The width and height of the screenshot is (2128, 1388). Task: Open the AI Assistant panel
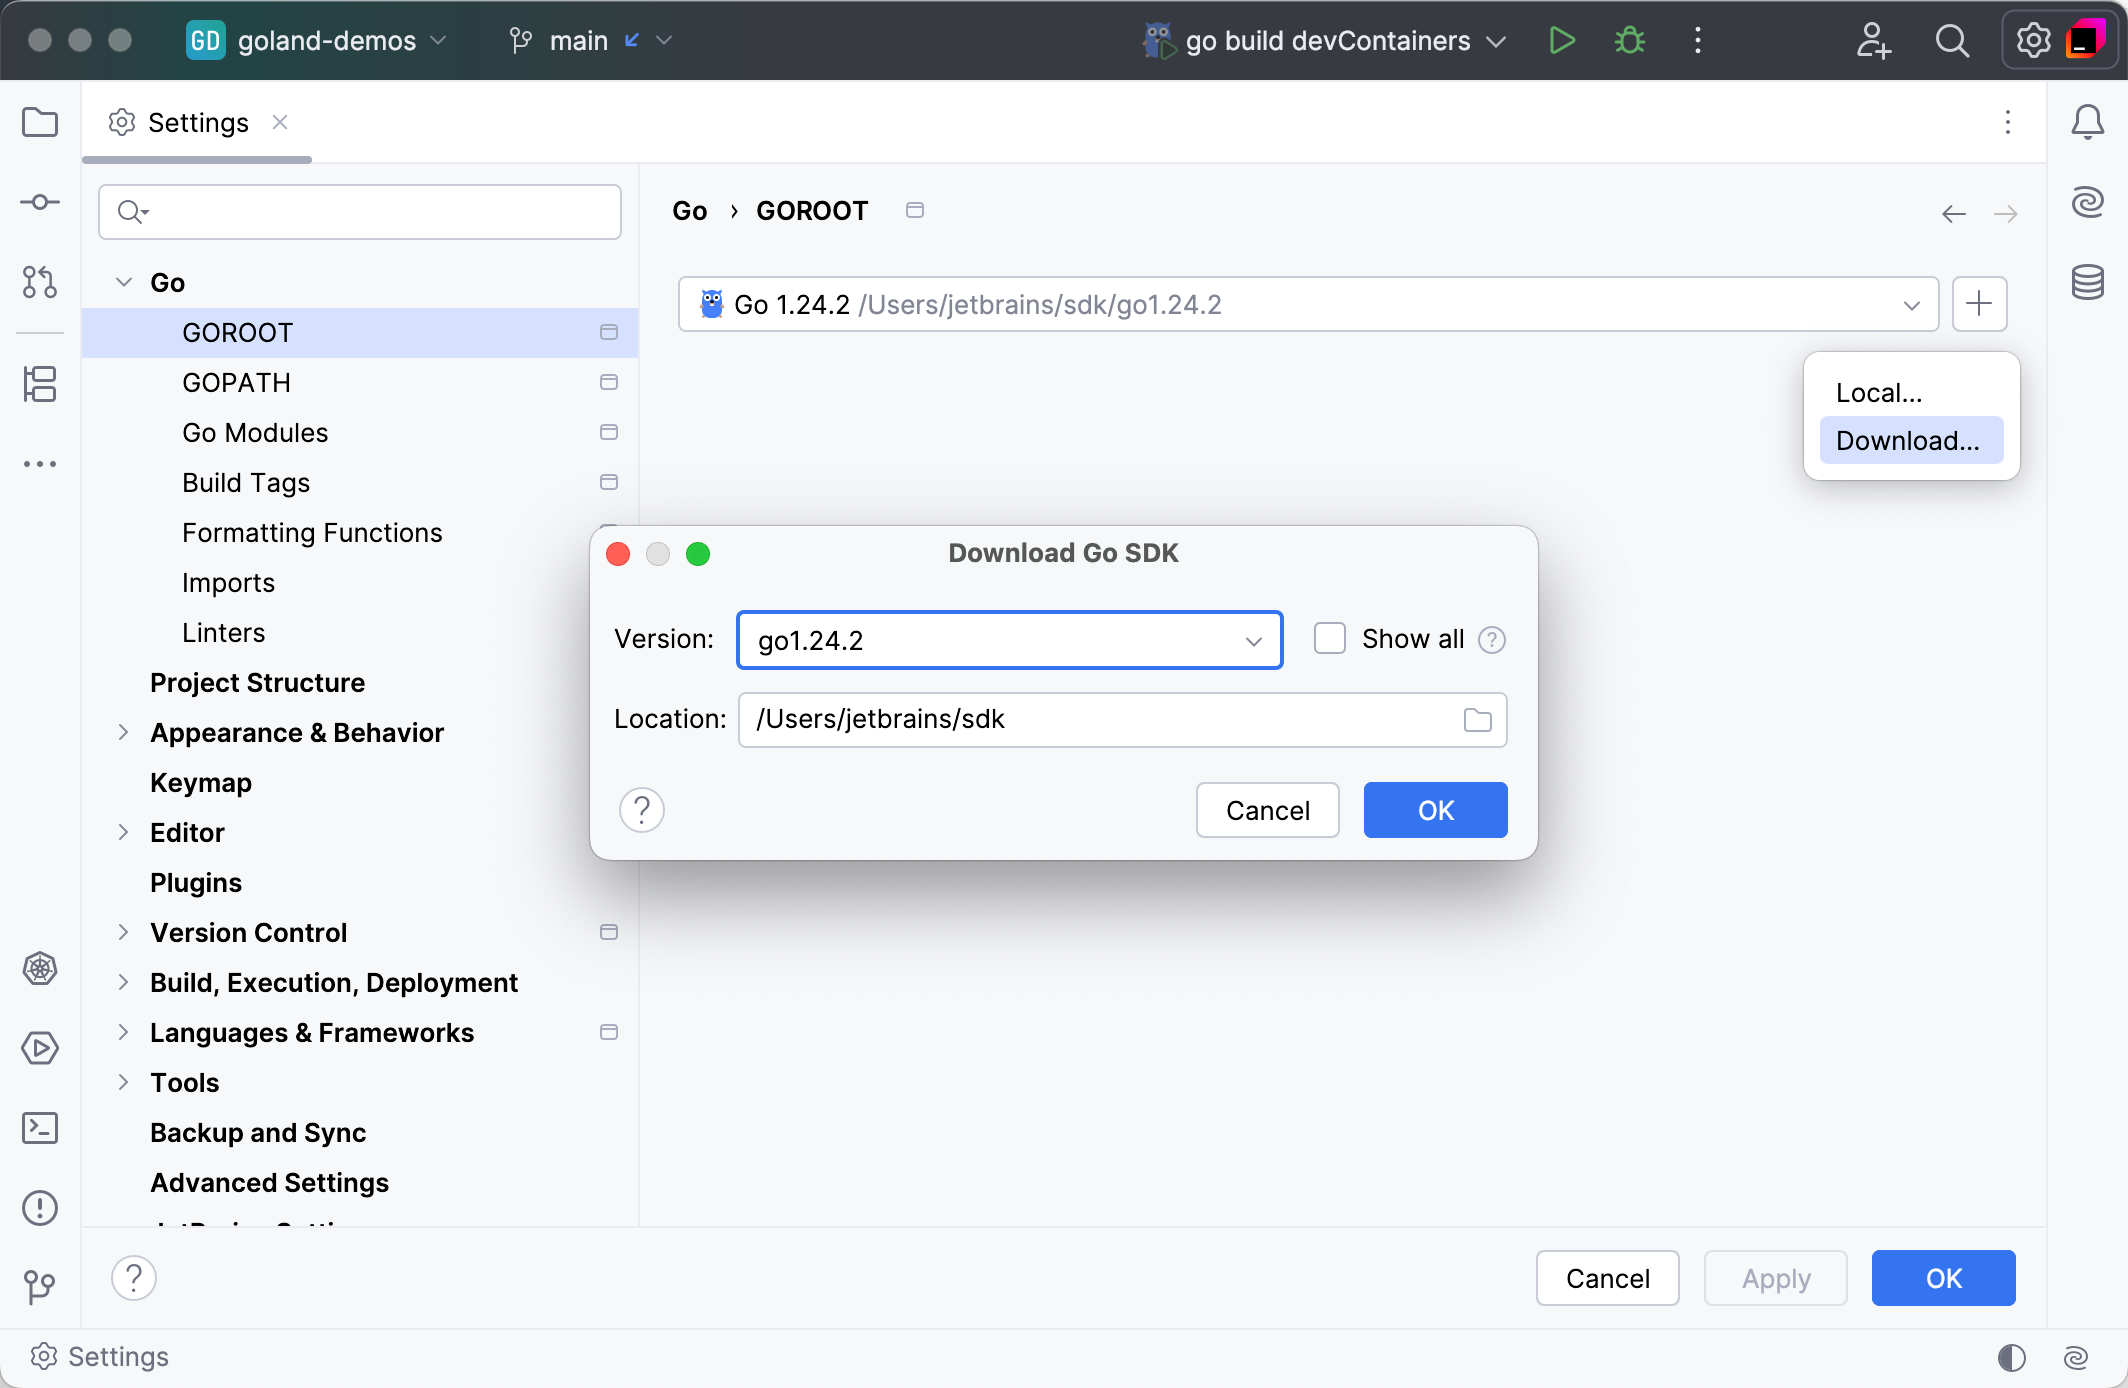[2088, 201]
